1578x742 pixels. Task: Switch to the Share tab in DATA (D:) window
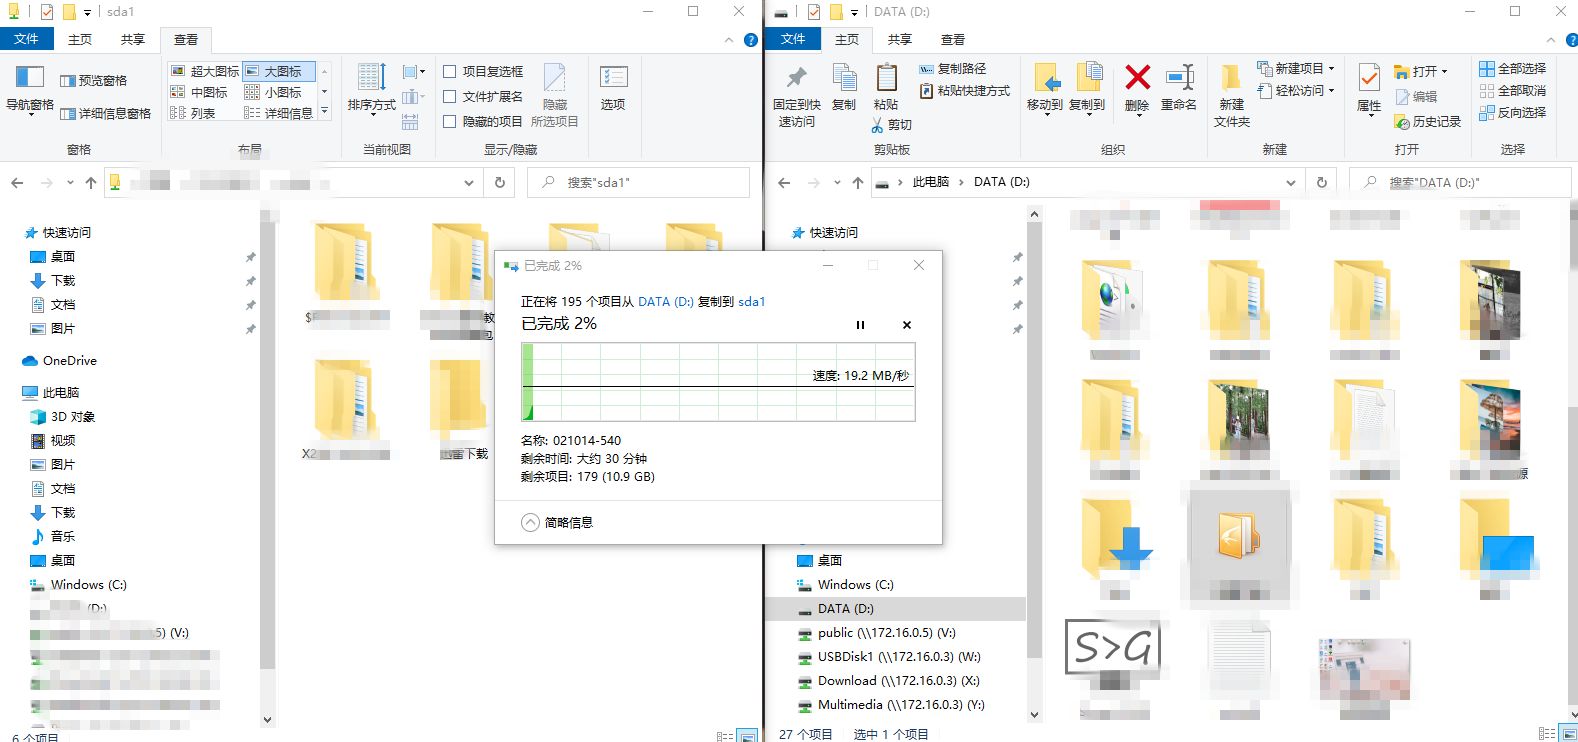point(899,39)
